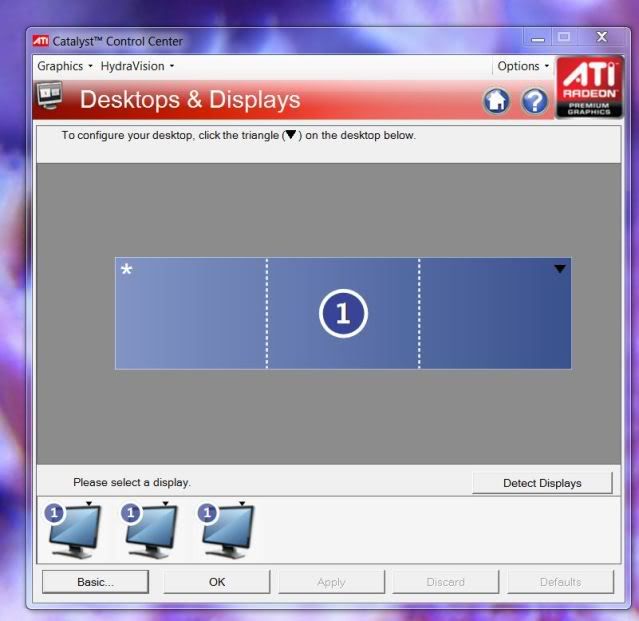Viewport: 639px width, 621px height.
Task: Click the black triangle on desktop 1
Action: [560, 269]
